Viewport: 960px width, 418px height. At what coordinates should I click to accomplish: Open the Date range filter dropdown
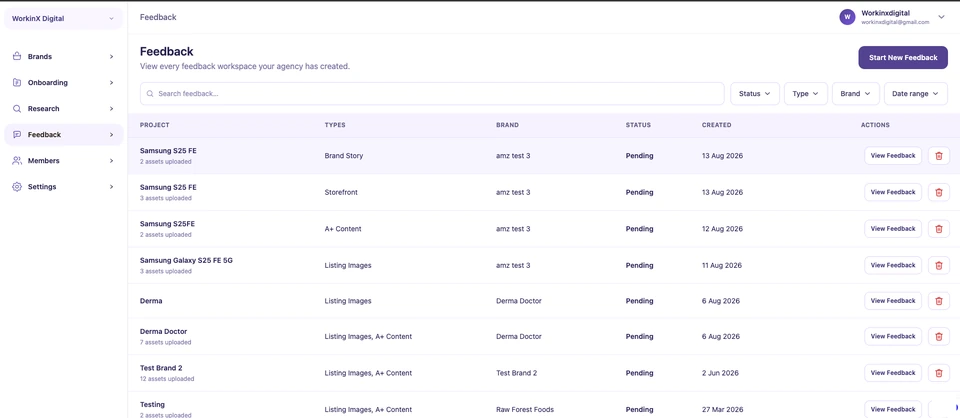pos(915,94)
